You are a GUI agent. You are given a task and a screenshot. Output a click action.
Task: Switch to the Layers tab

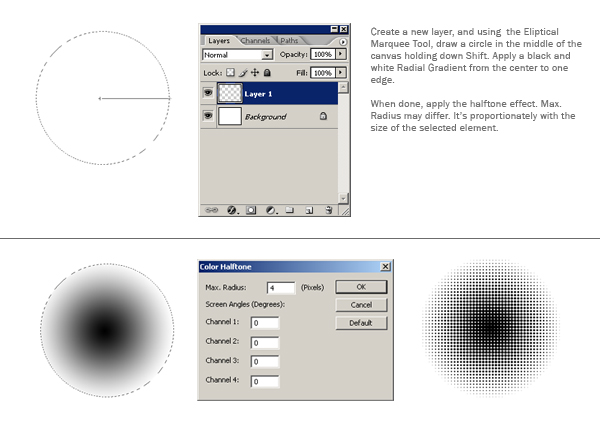[x=219, y=41]
